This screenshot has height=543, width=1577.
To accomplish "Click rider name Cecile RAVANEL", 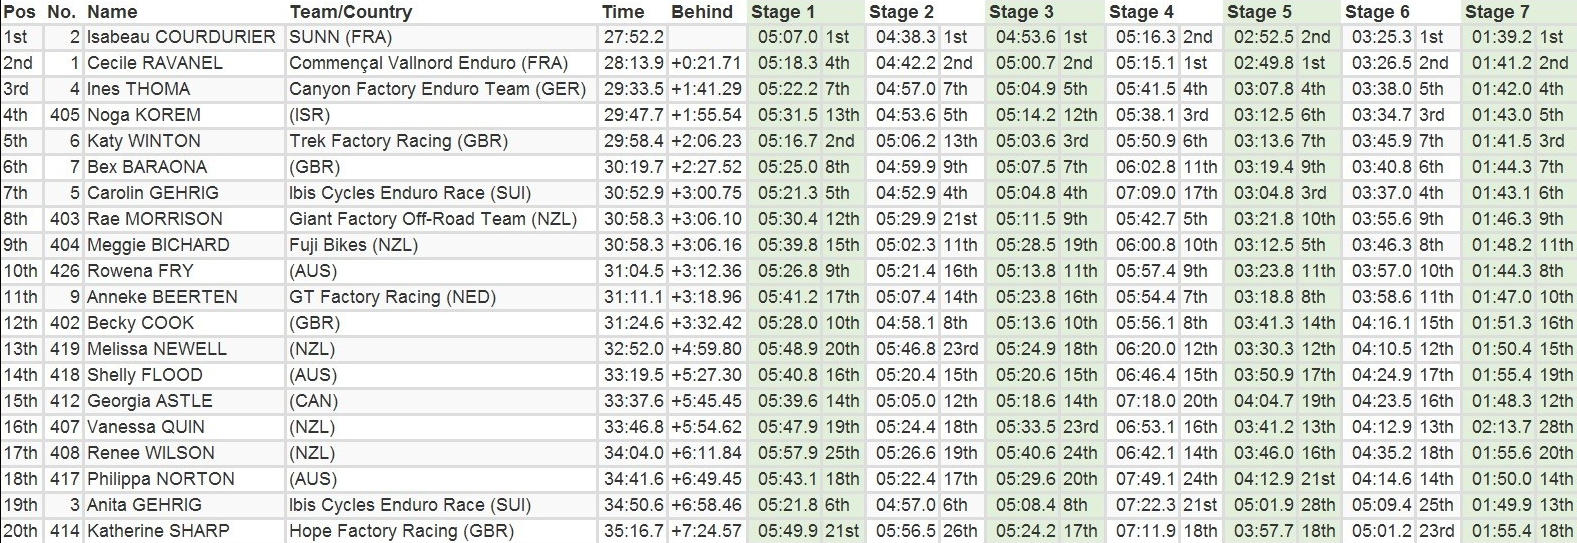I will pyautogui.click(x=155, y=63).
